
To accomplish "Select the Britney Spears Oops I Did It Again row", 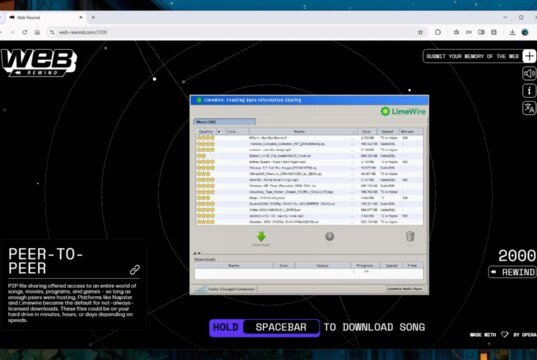I will (309, 162).
